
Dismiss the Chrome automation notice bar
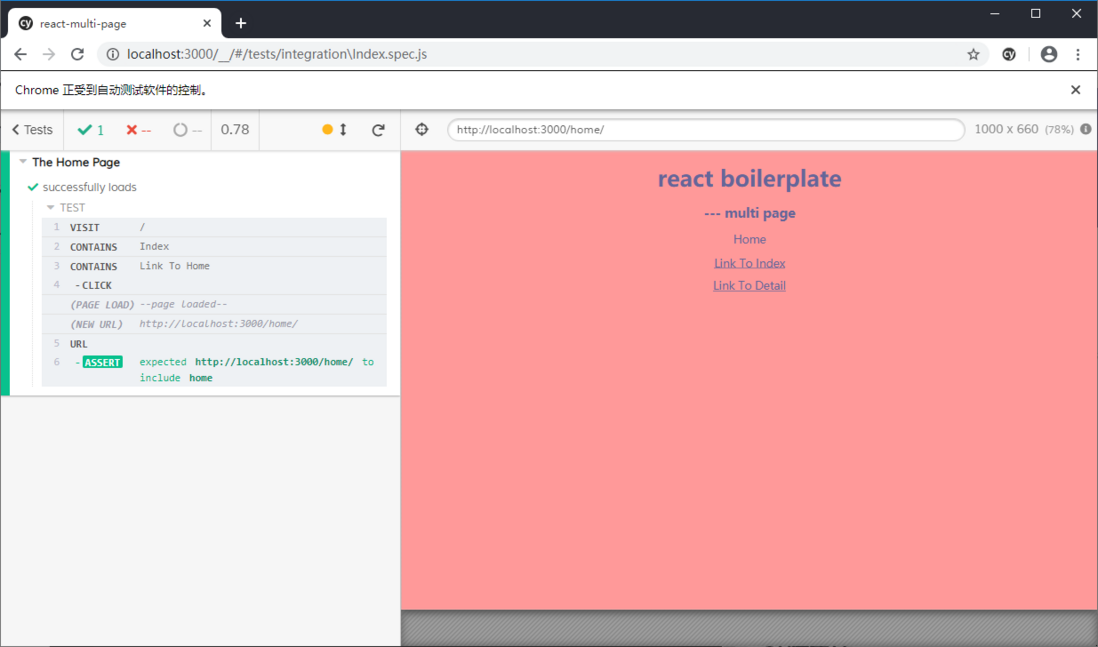click(x=1076, y=90)
